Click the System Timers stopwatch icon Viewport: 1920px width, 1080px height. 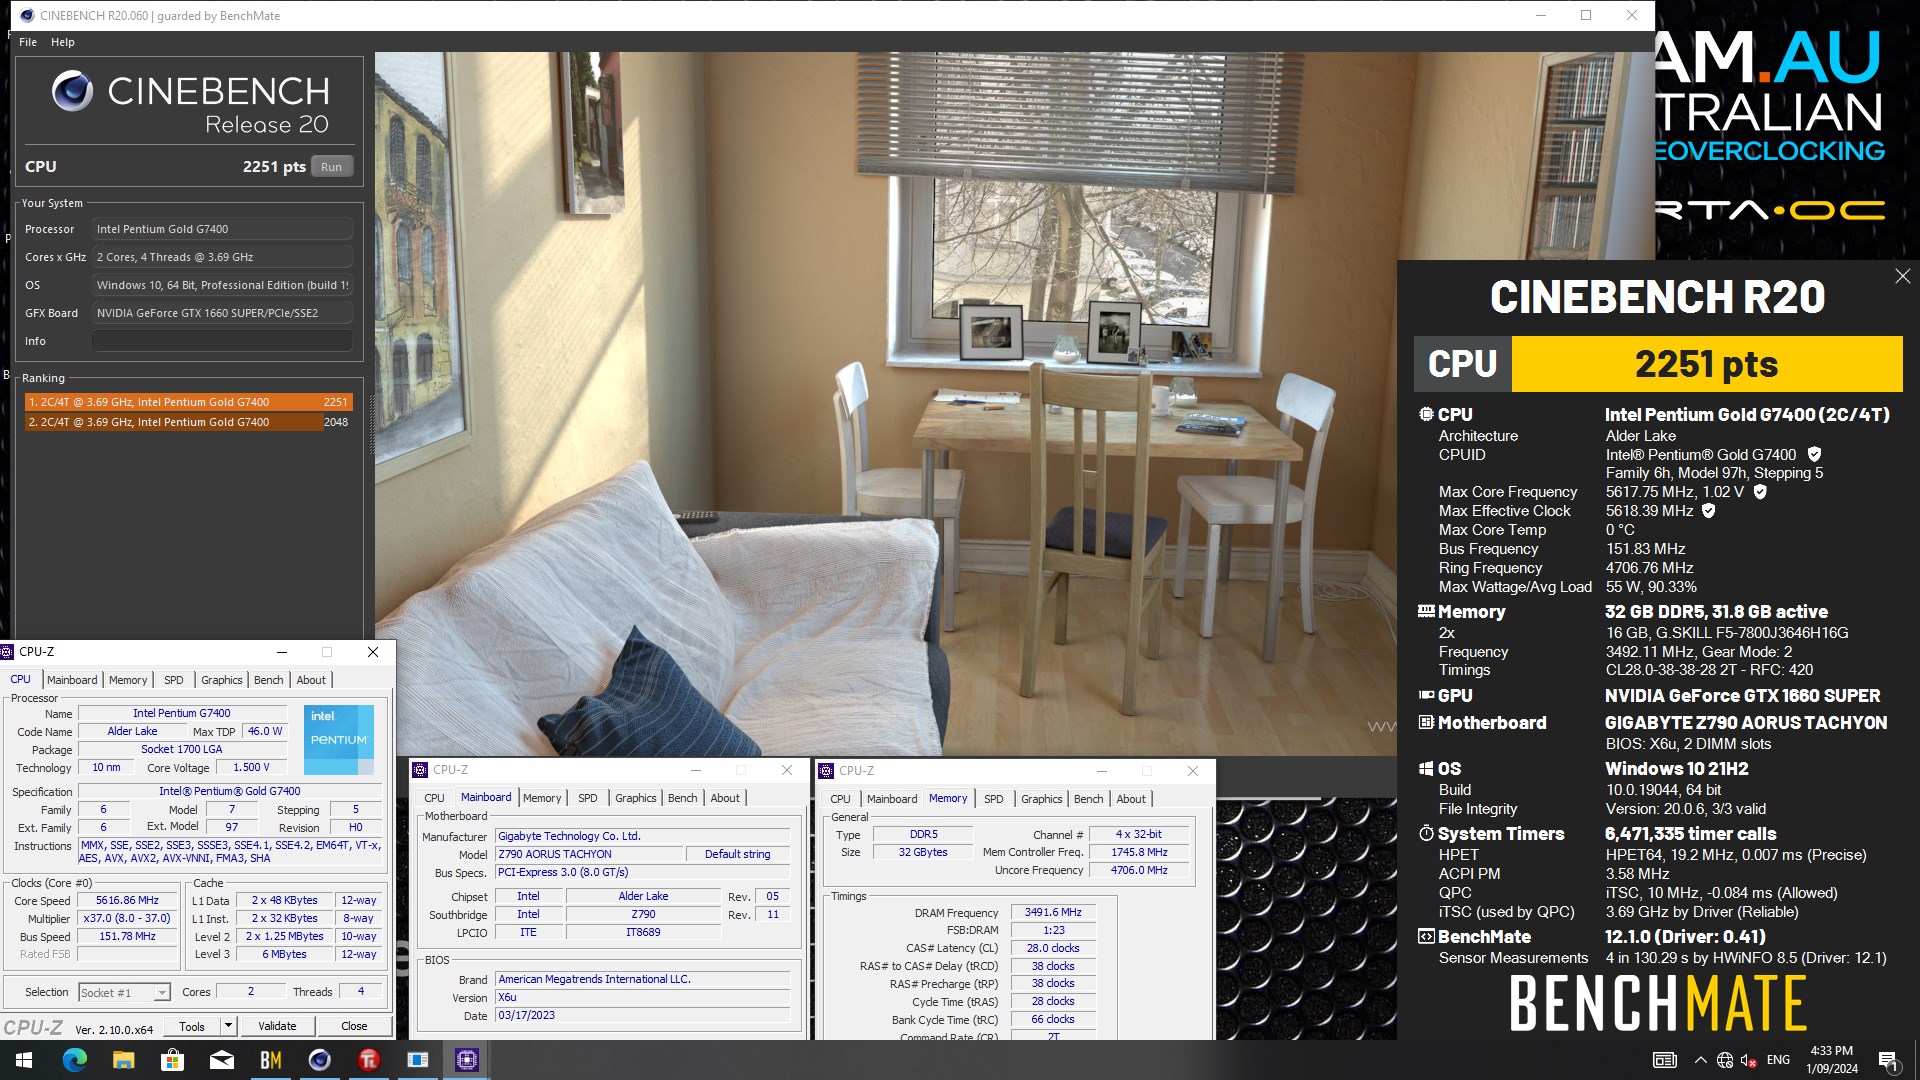[x=1426, y=833]
